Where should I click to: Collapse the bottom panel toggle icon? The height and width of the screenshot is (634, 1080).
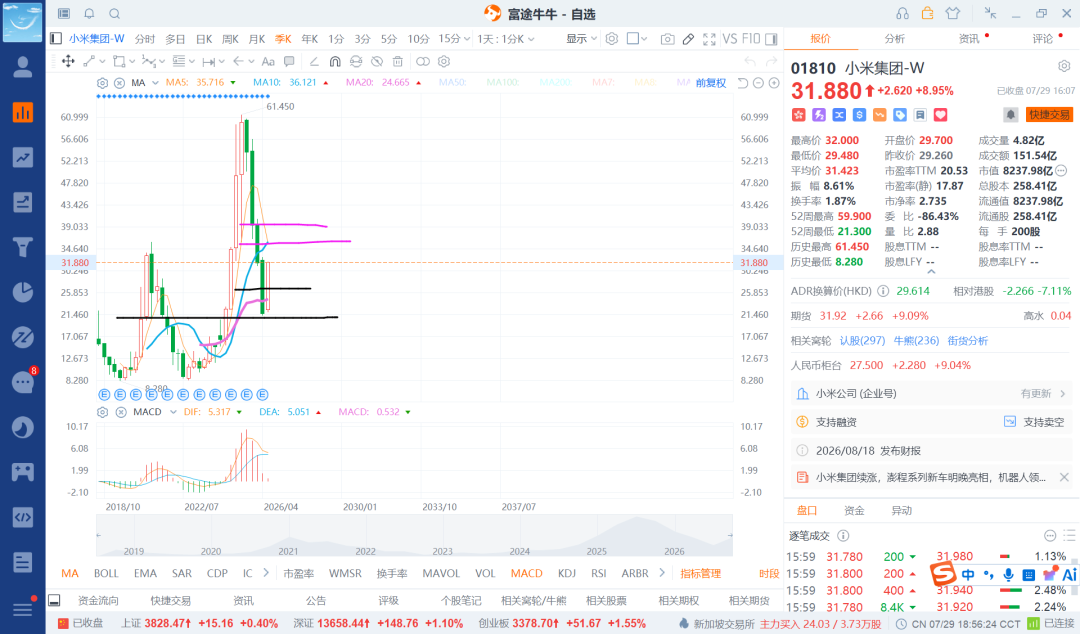(55, 600)
